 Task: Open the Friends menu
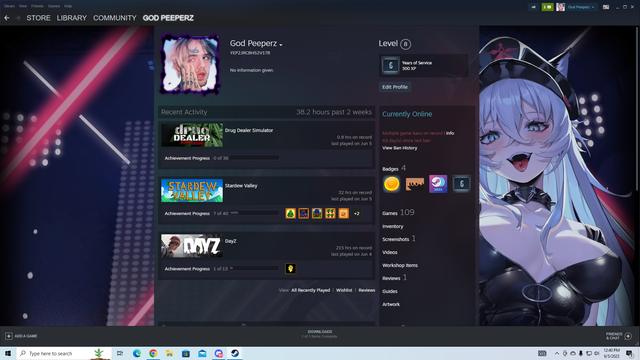(x=37, y=6)
